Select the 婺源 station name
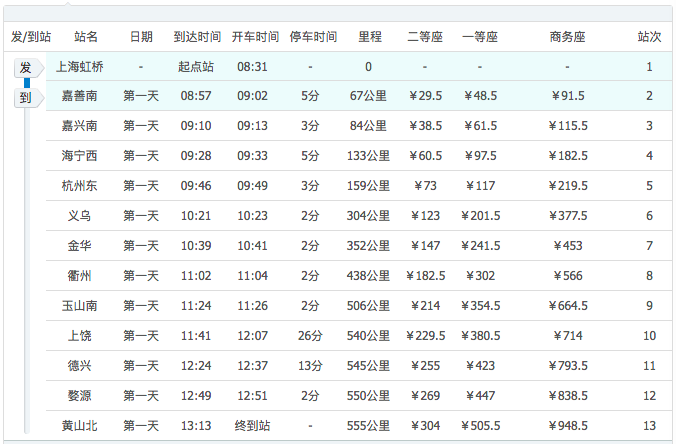The height and width of the screenshot is (444, 676). click(80, 396)
